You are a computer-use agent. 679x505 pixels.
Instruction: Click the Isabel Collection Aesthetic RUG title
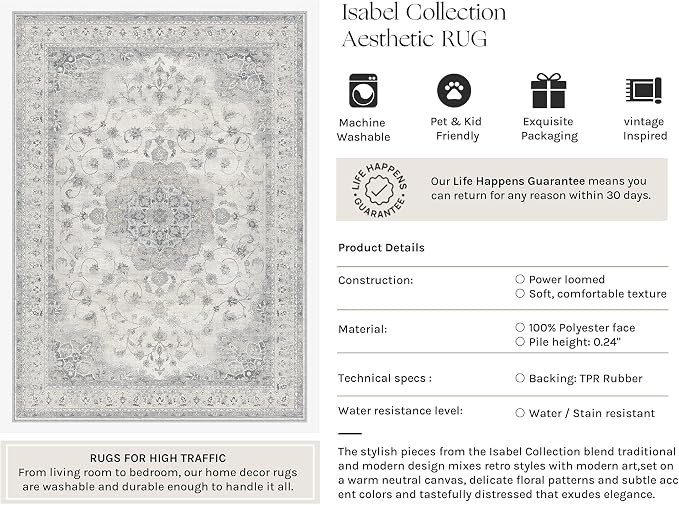pos(424,25)
